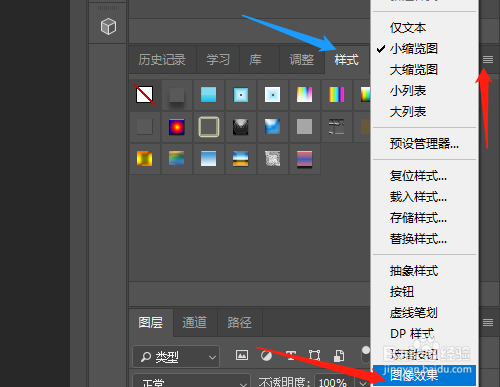
Task: Open the Layers panel hamburger menu
Action: (488, 322)
